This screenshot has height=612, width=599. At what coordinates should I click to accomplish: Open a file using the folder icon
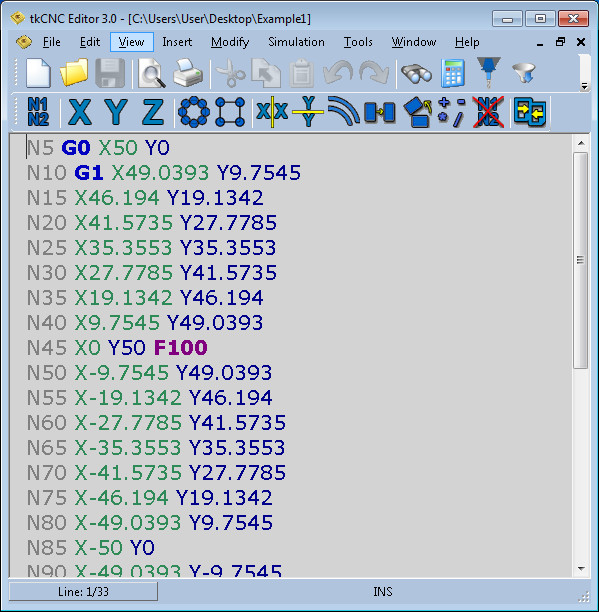74,73
